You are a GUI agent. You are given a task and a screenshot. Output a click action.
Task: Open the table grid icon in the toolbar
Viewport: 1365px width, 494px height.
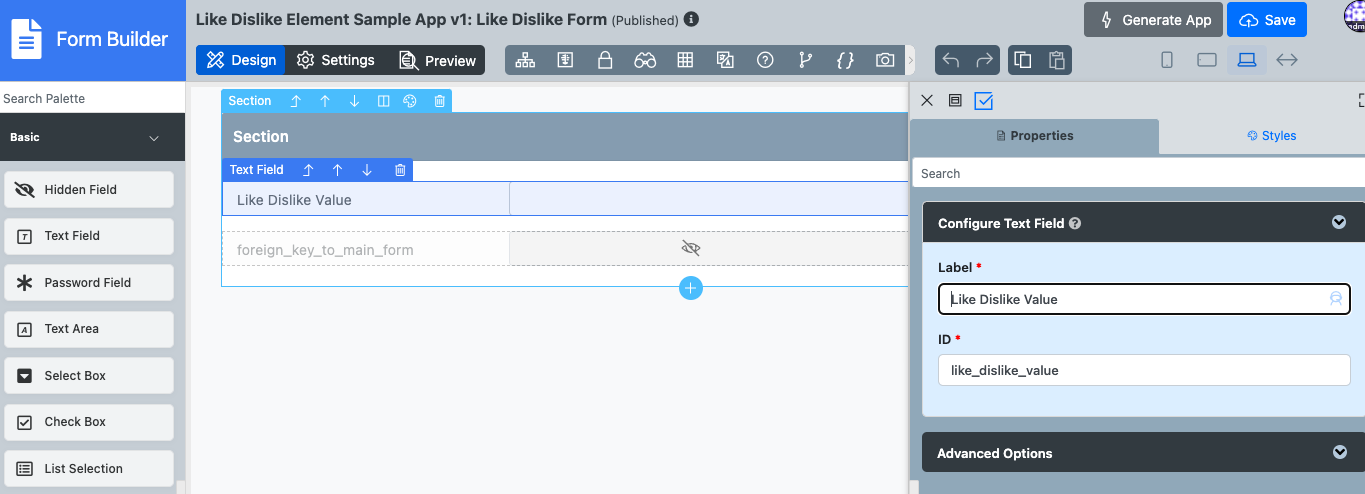point(685,60)
